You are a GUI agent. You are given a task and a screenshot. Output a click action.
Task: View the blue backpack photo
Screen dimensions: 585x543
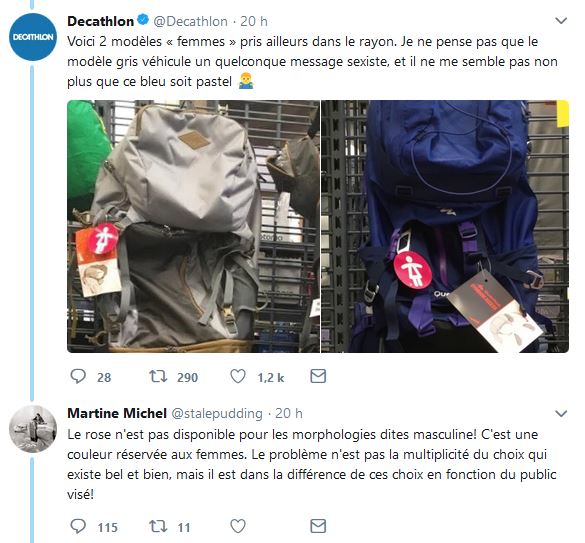click(x=445, y=226)
